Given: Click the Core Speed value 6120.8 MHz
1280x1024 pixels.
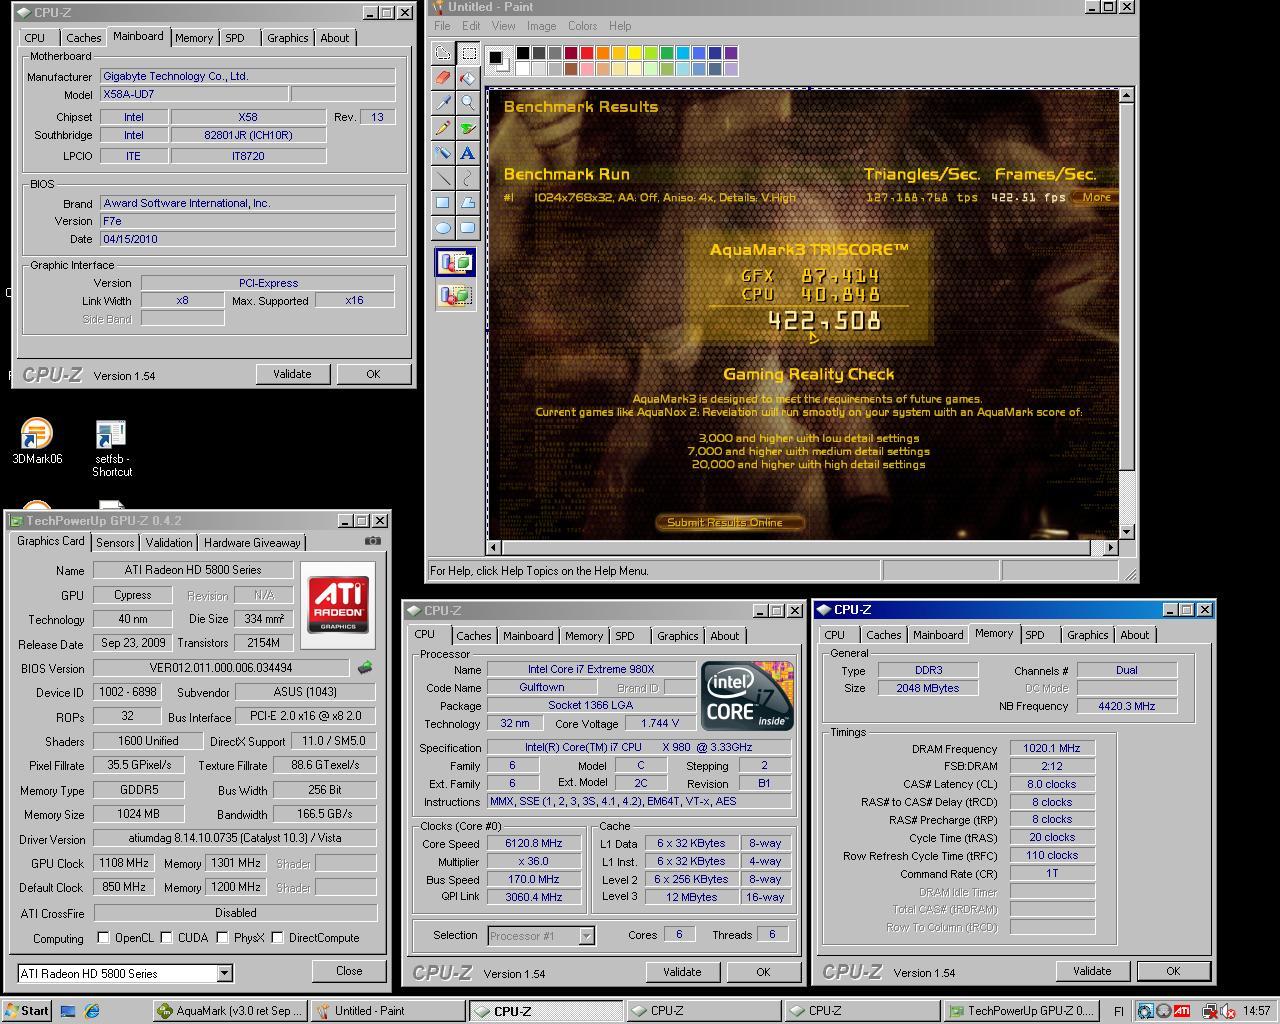Looking at the screenshot, I should (534, 843).
